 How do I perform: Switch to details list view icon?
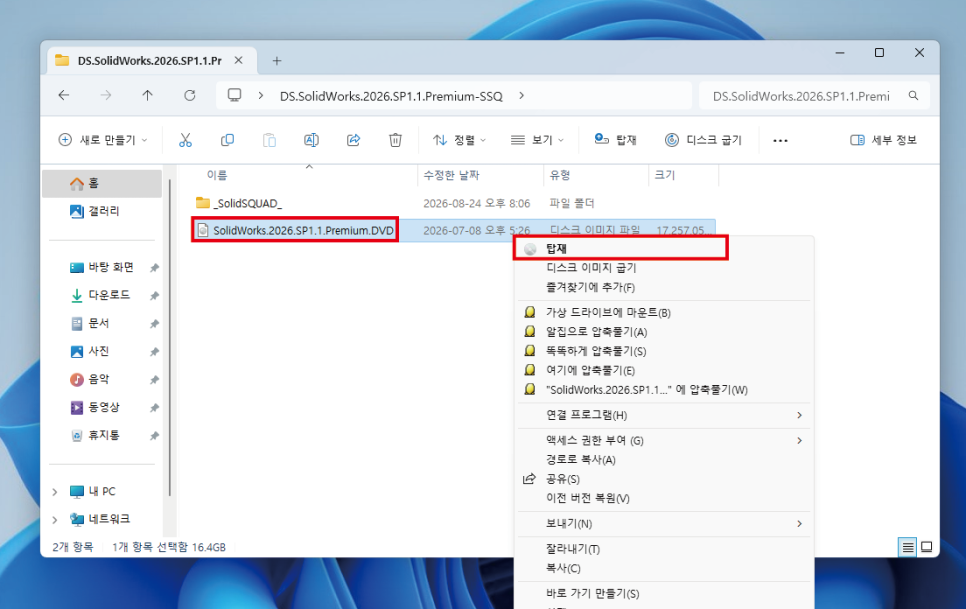(907, 547)
